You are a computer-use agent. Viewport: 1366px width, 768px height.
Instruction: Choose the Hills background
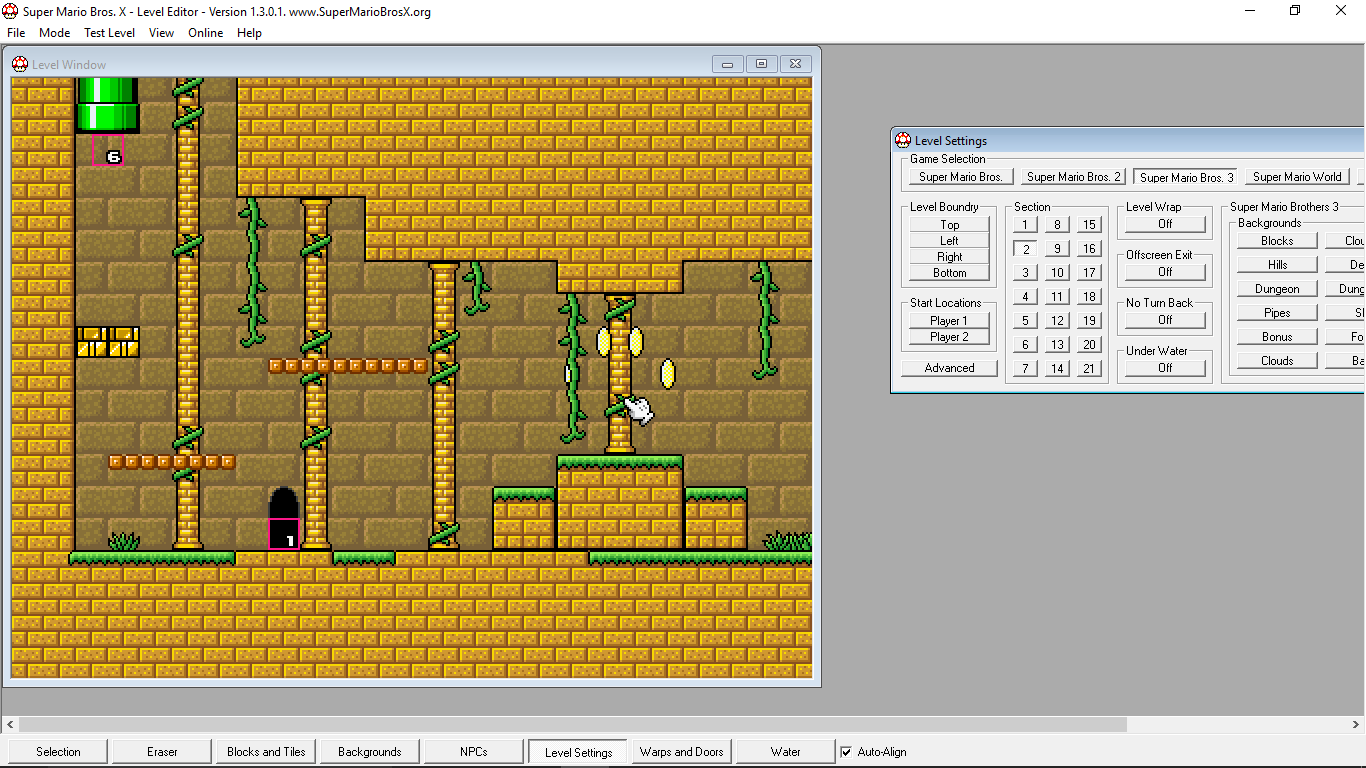(1277, 265)
